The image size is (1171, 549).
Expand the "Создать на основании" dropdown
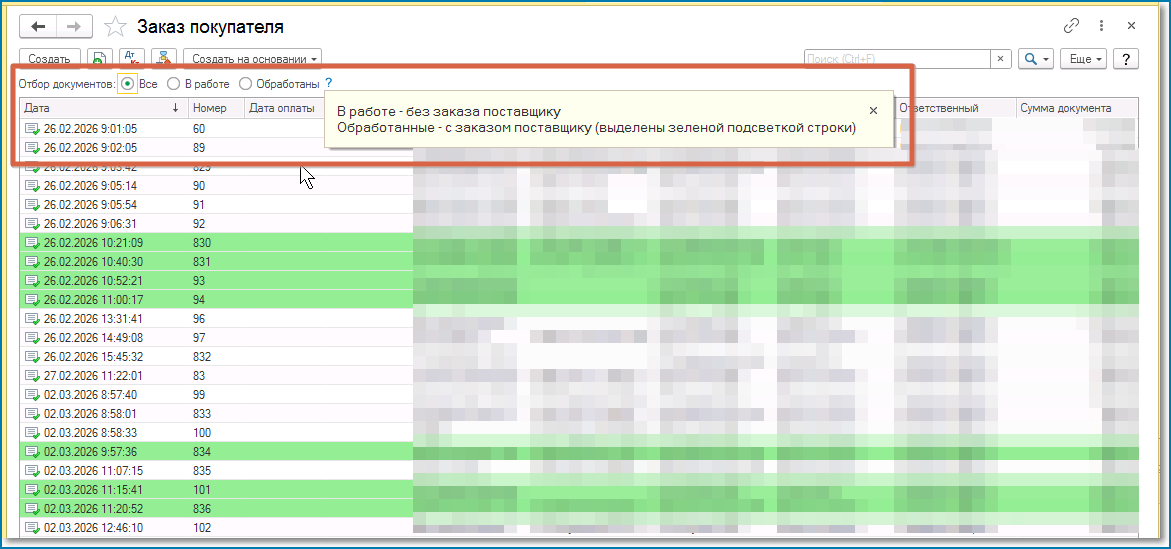coord(252,60)
